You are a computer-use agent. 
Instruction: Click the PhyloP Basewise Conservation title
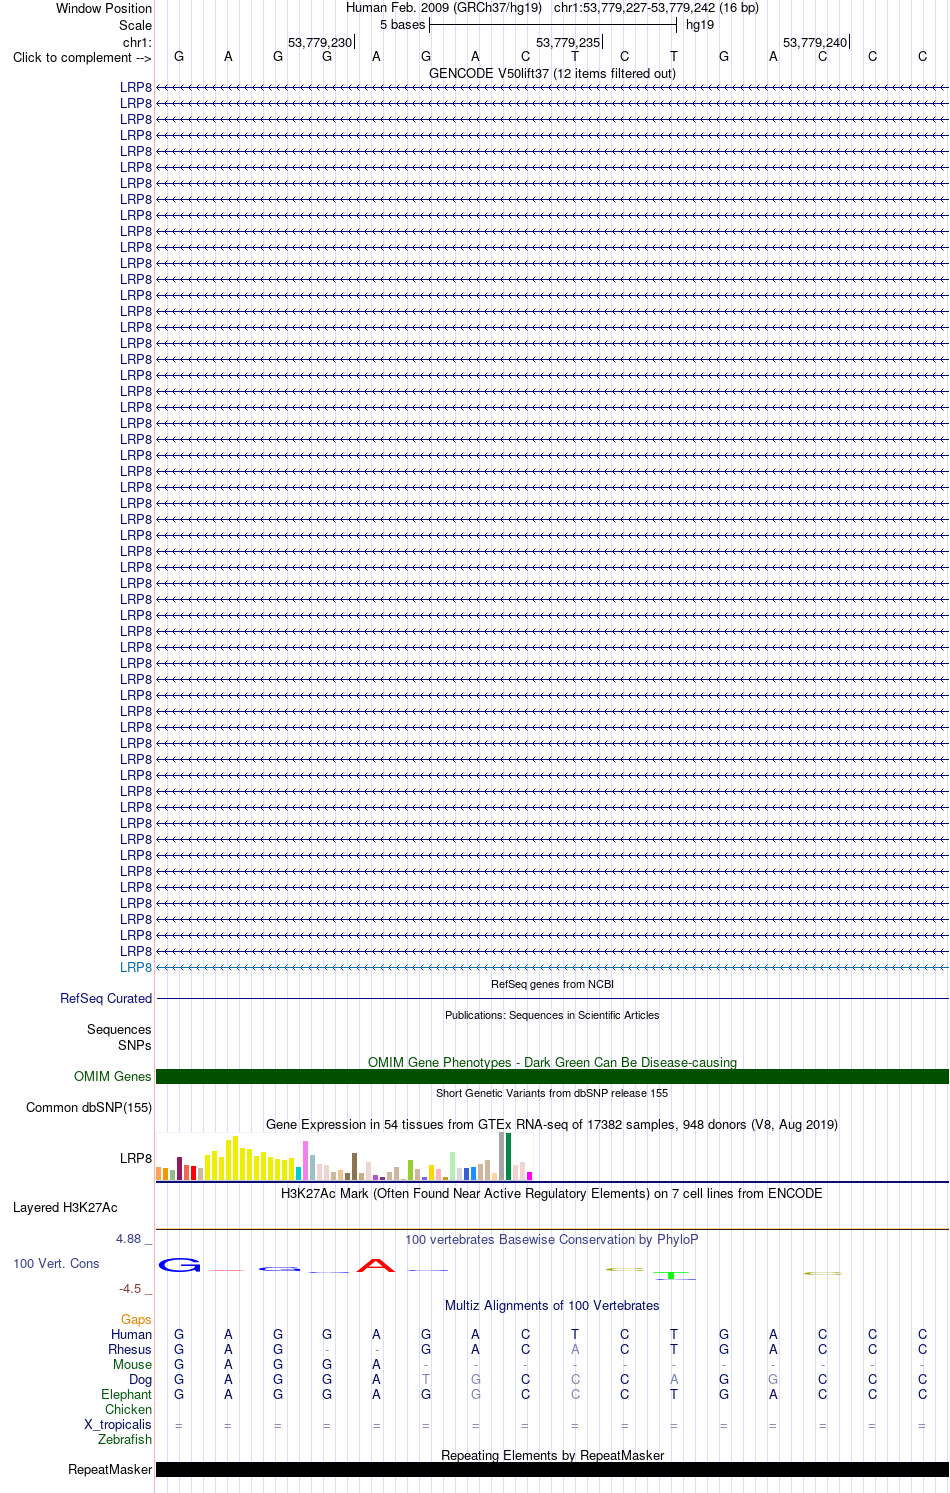pyautogui.click(x=552, y=1239)
